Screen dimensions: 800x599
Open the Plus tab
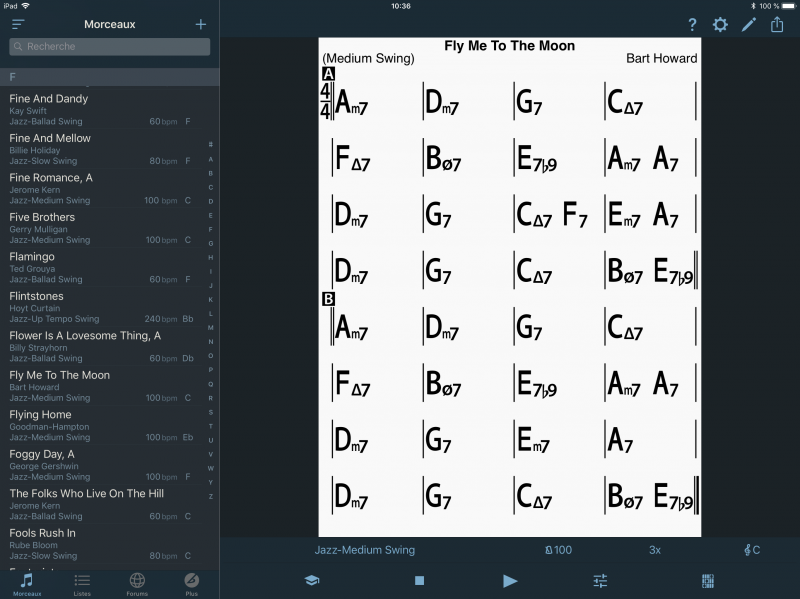(x=191, y=583)
